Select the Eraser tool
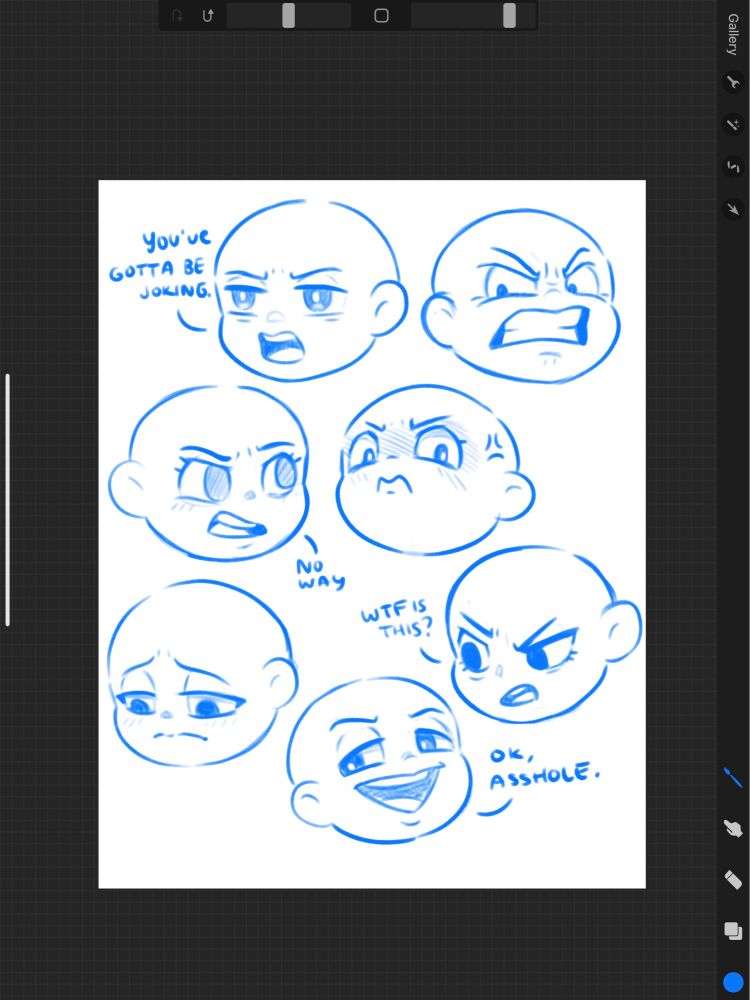Viewport: 750px width, 1000px height. (733, 880)
